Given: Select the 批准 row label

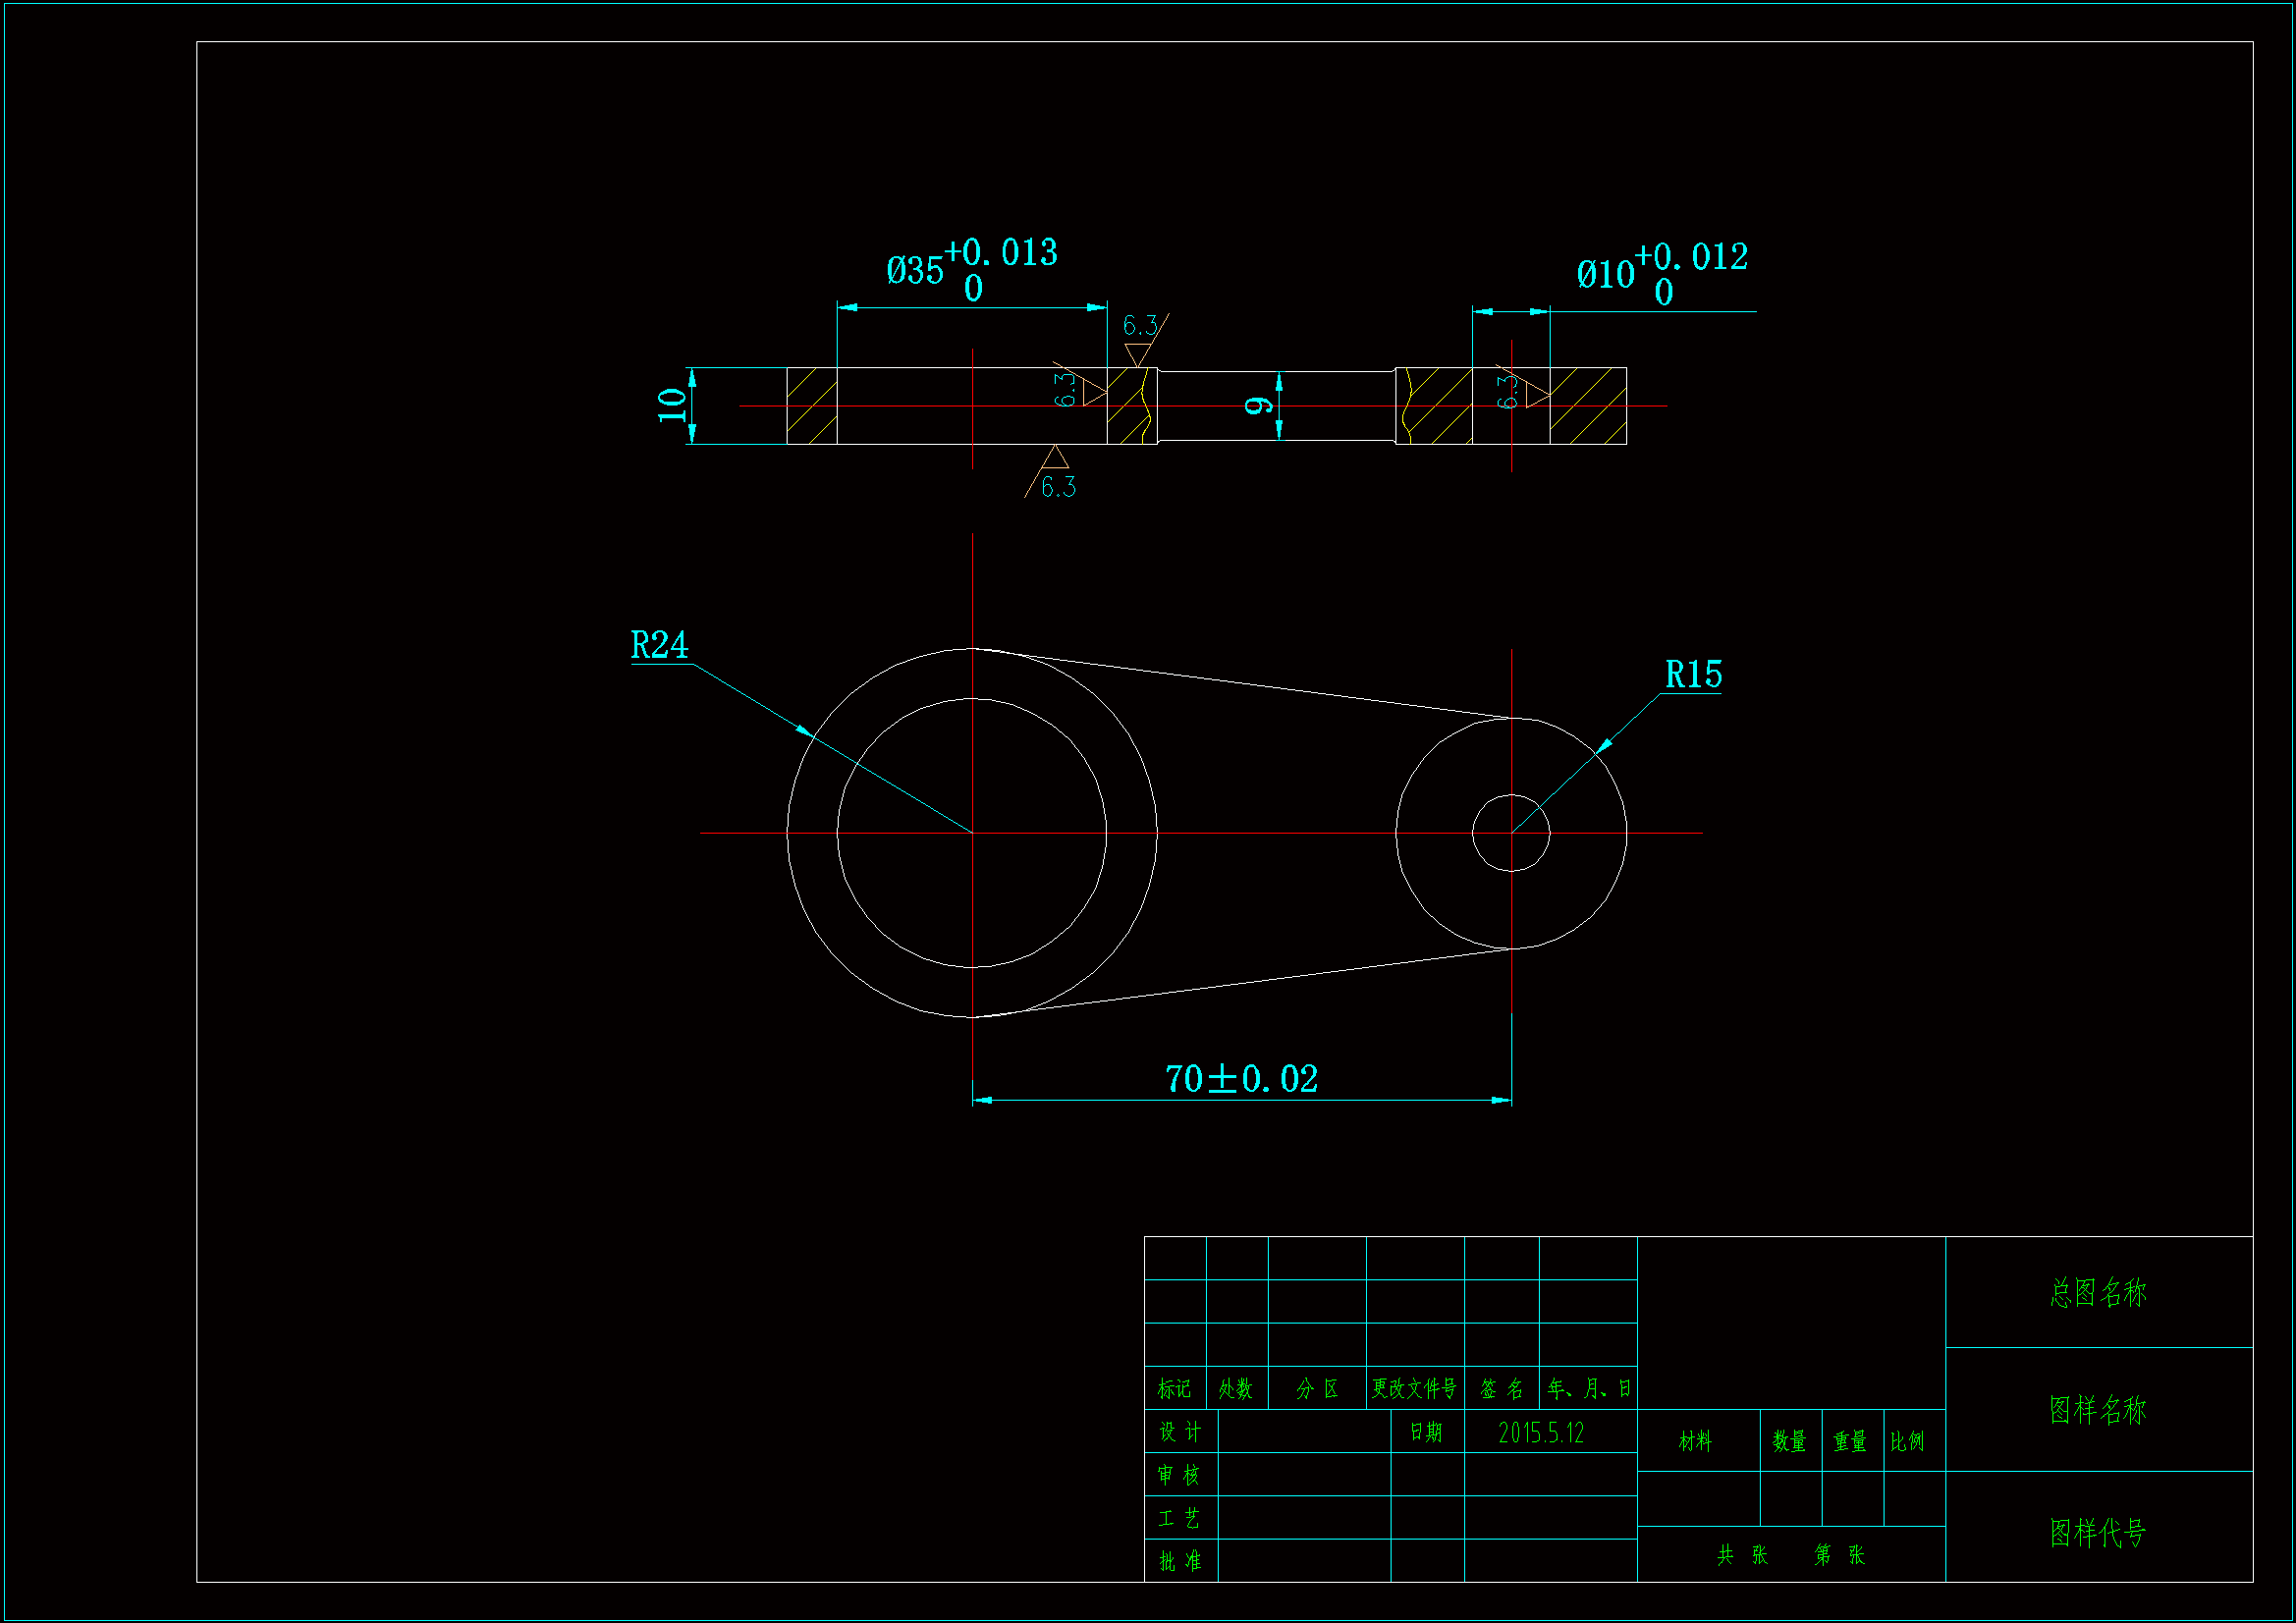Looking at the screenshot, I should (x=1180, y=1561).
